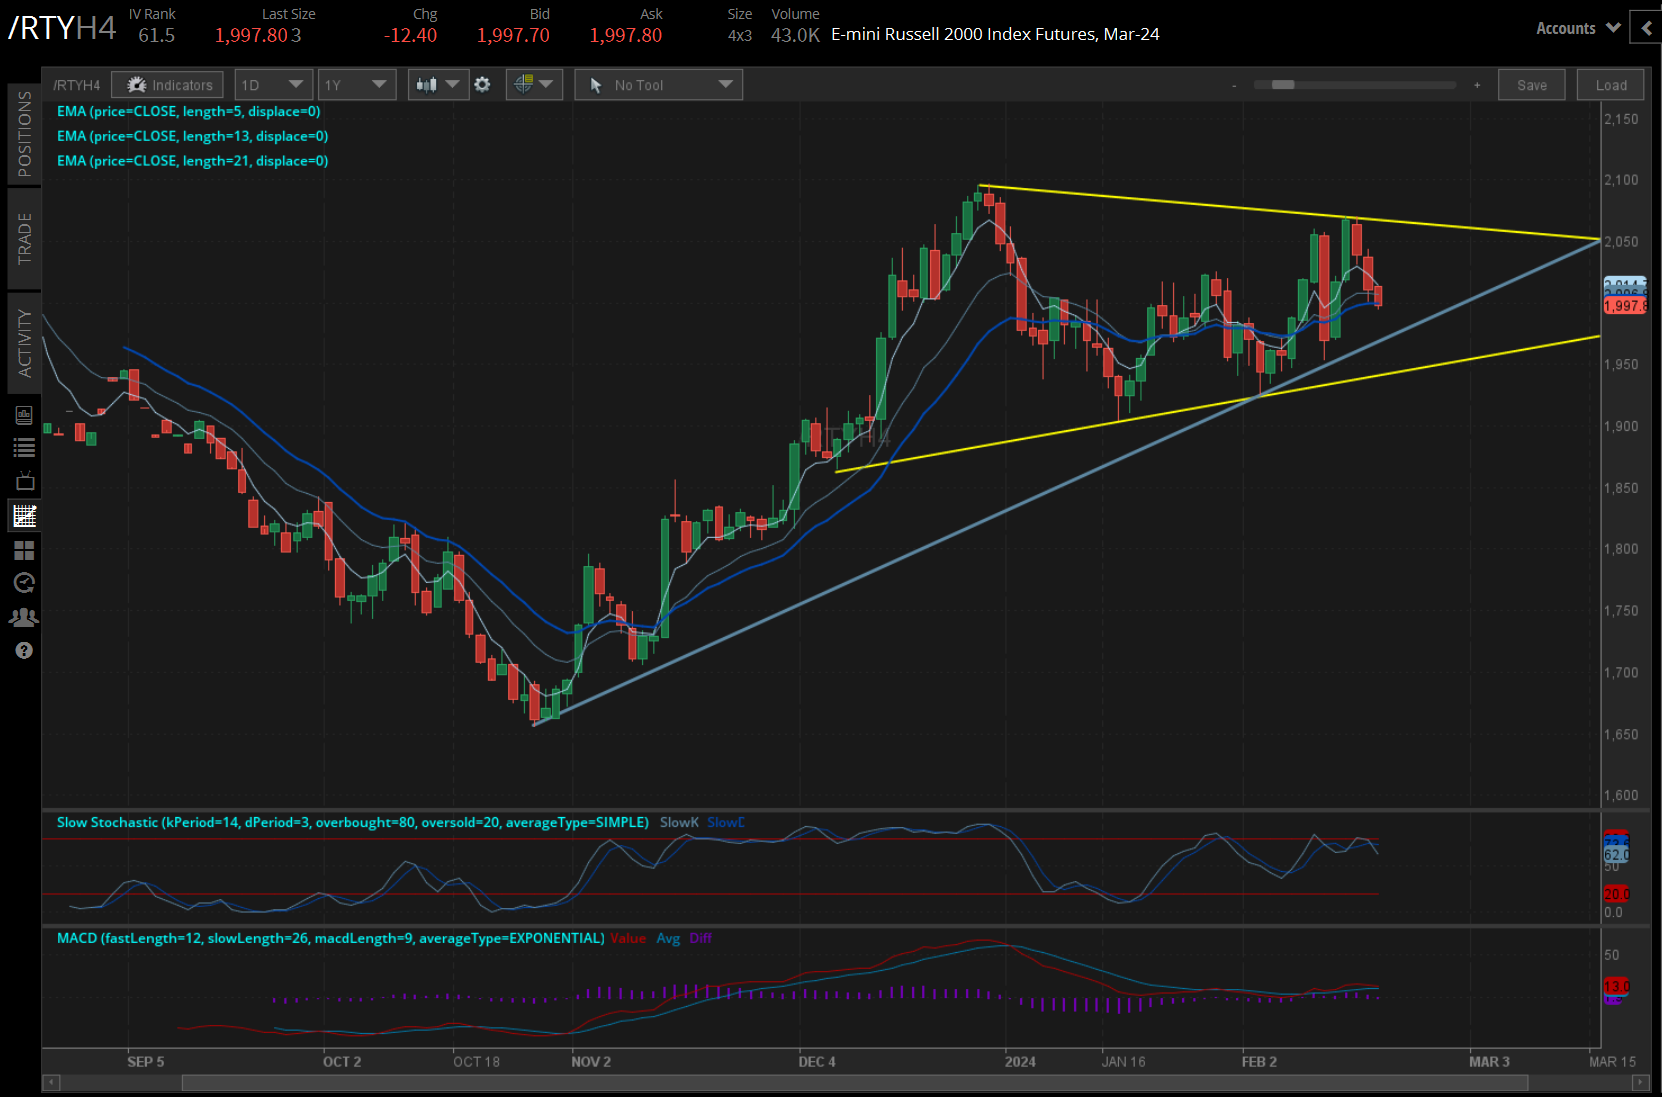The width and height of the screenshot is (1662, 1097).
Task: Switch to the TRADE side tab
Action: (24, 238)
